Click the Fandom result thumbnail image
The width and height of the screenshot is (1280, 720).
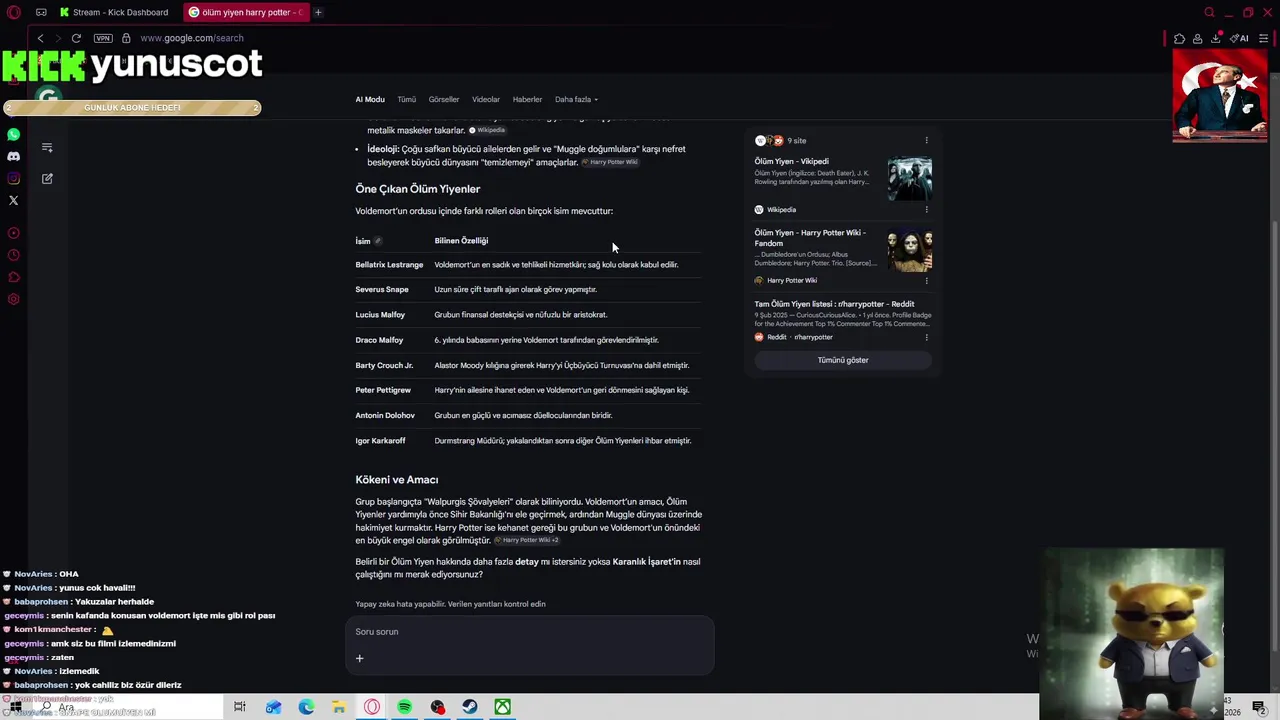tap(909, 250)
